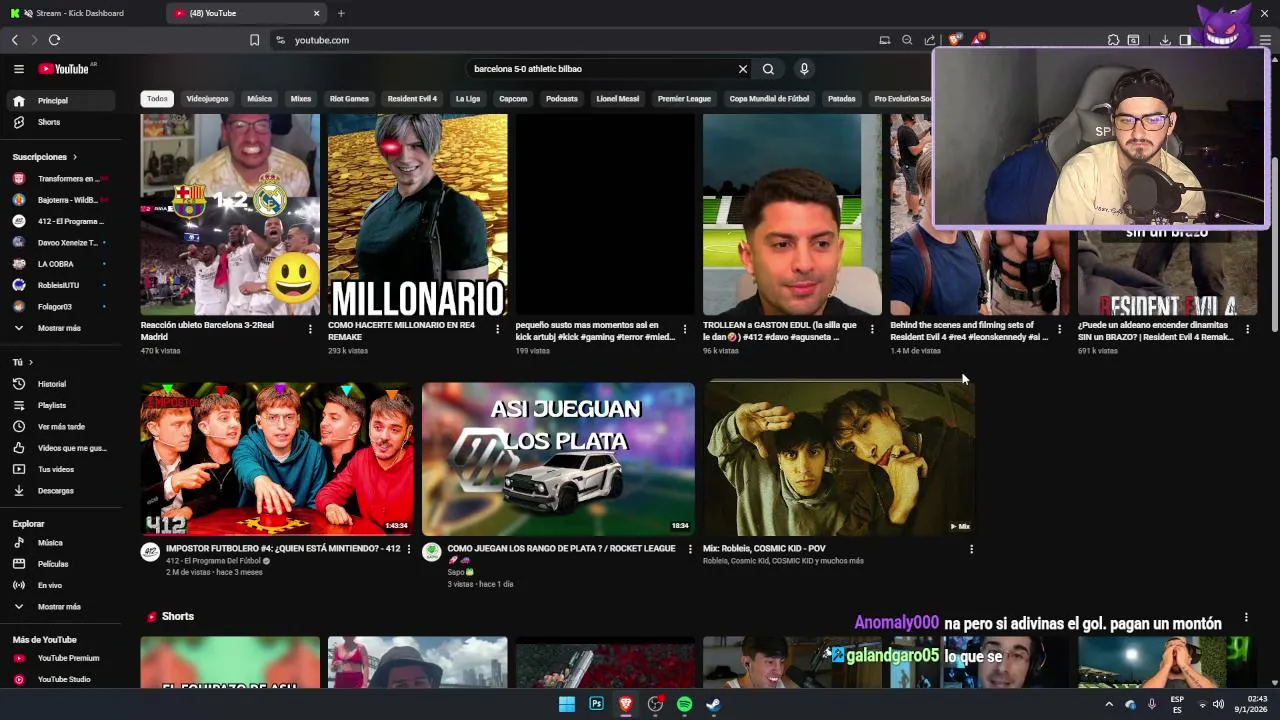Open Música under Explorar

pos(50,543)
